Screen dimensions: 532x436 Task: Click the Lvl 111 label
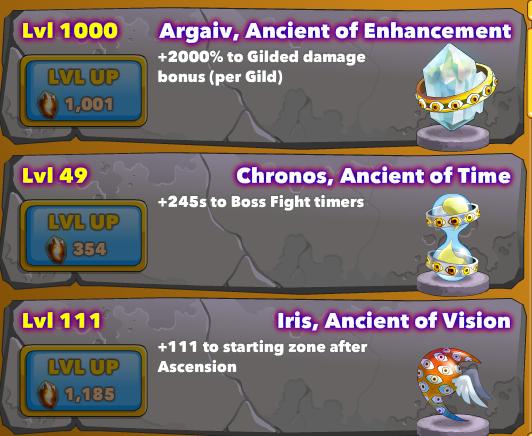tap(61, 320)
